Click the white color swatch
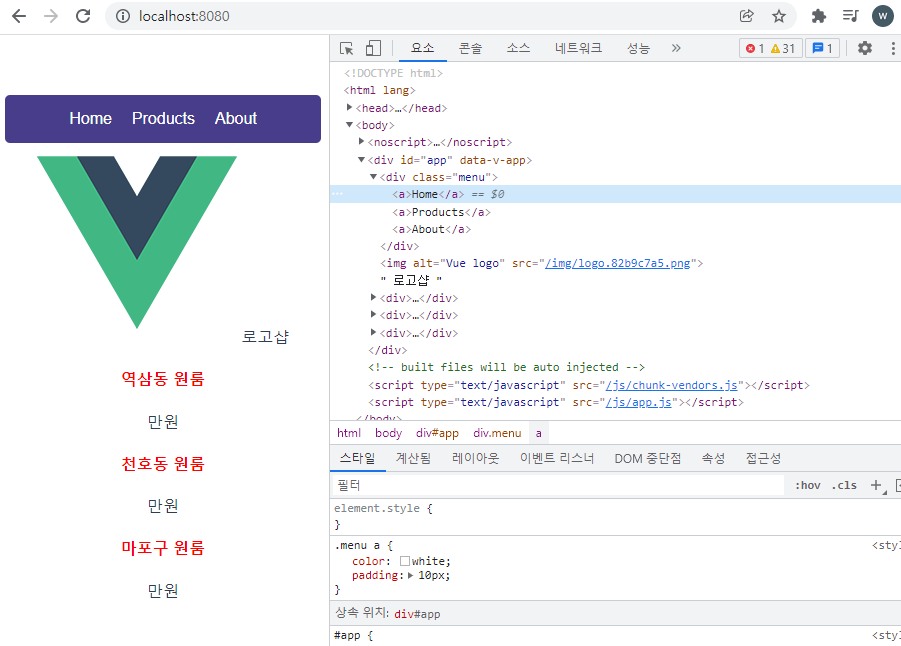This screenshot has width=901, height=646. click(x=405, y=561)
